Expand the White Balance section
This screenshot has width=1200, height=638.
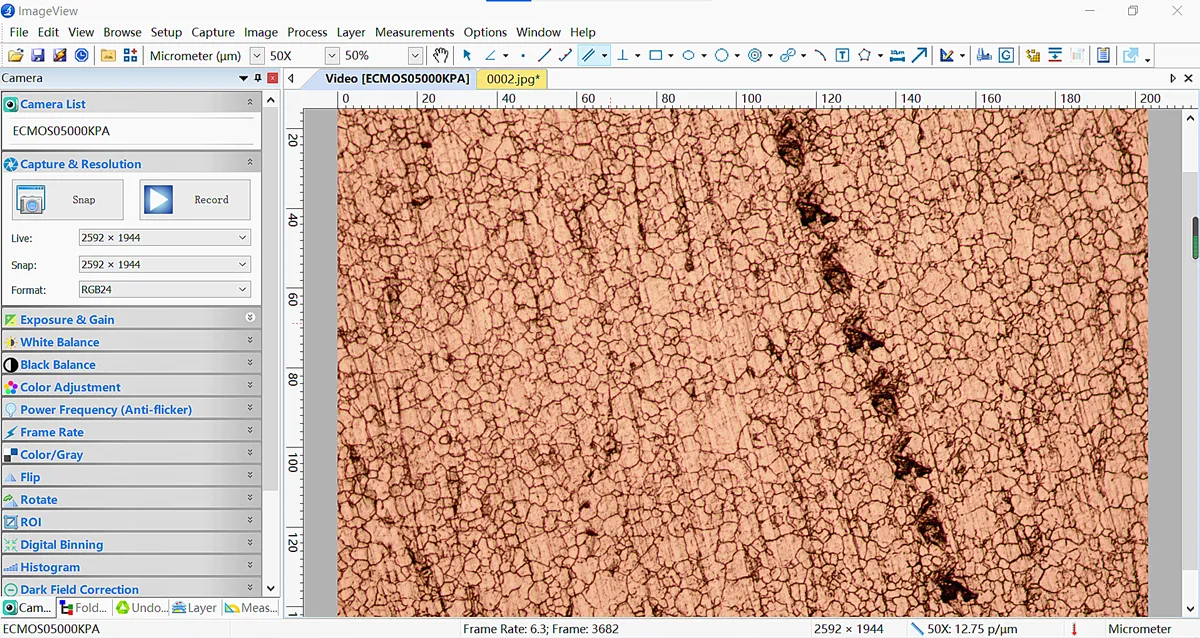pyautogui.click(x=250, y=342)
